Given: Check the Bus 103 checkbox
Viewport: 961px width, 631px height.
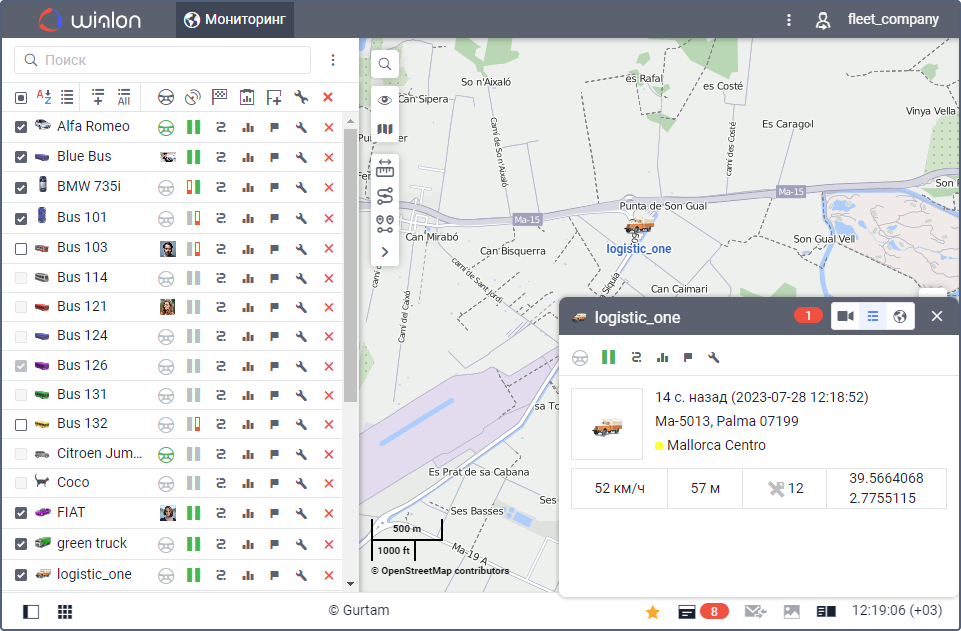Looking at the screenshot, I should [x=21, y=248].
